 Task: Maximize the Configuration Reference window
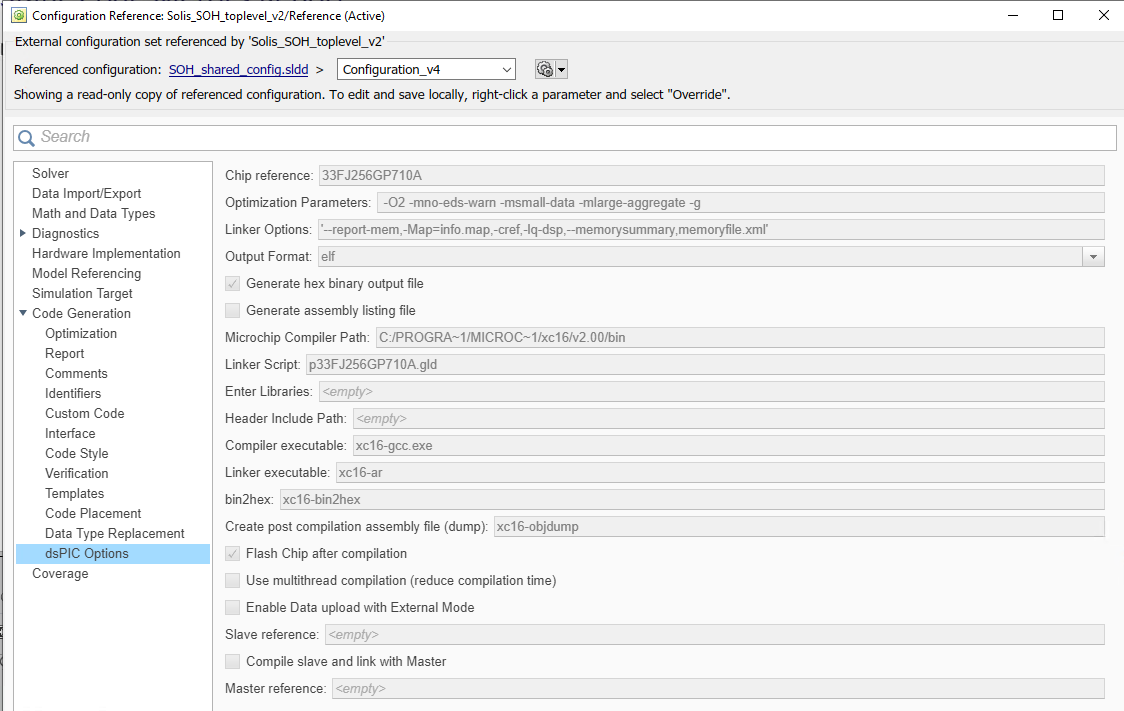coord(1057,16)
